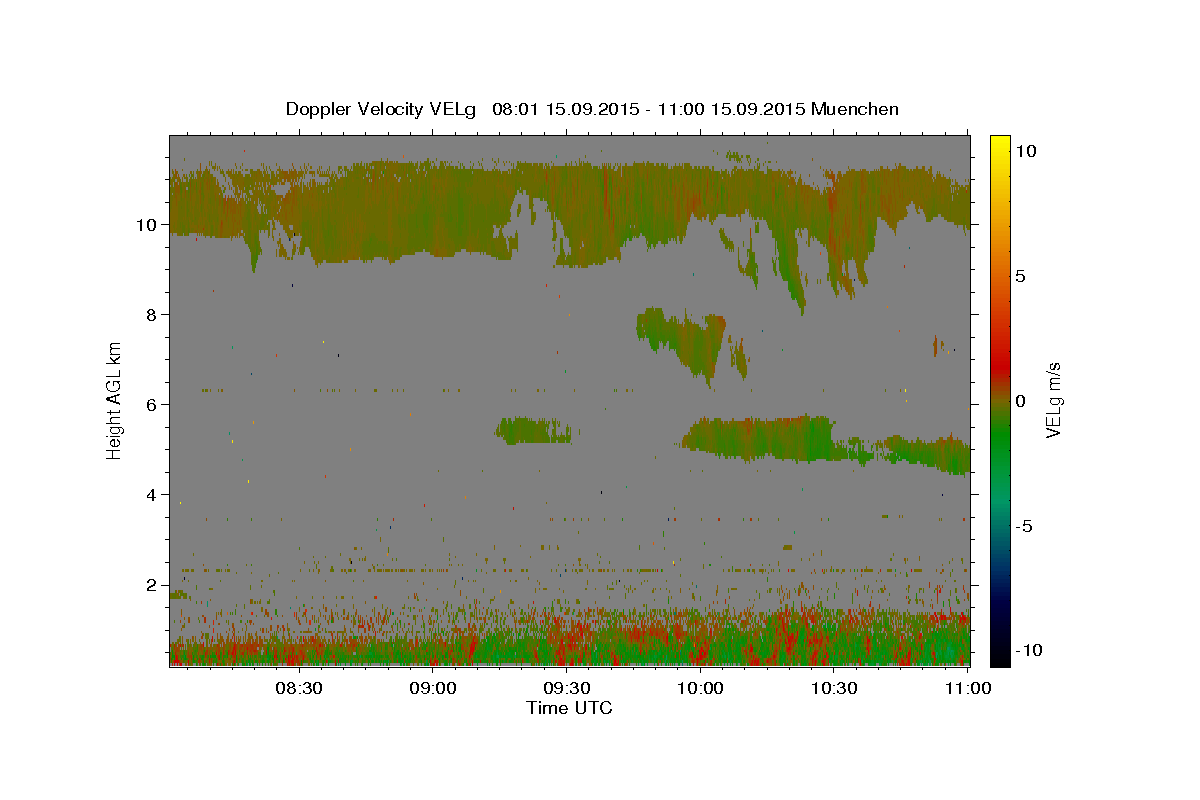Viewport: 1200px width, 800px height.
Task: Click the height axis label 8
Action: [x=153, y=315]
